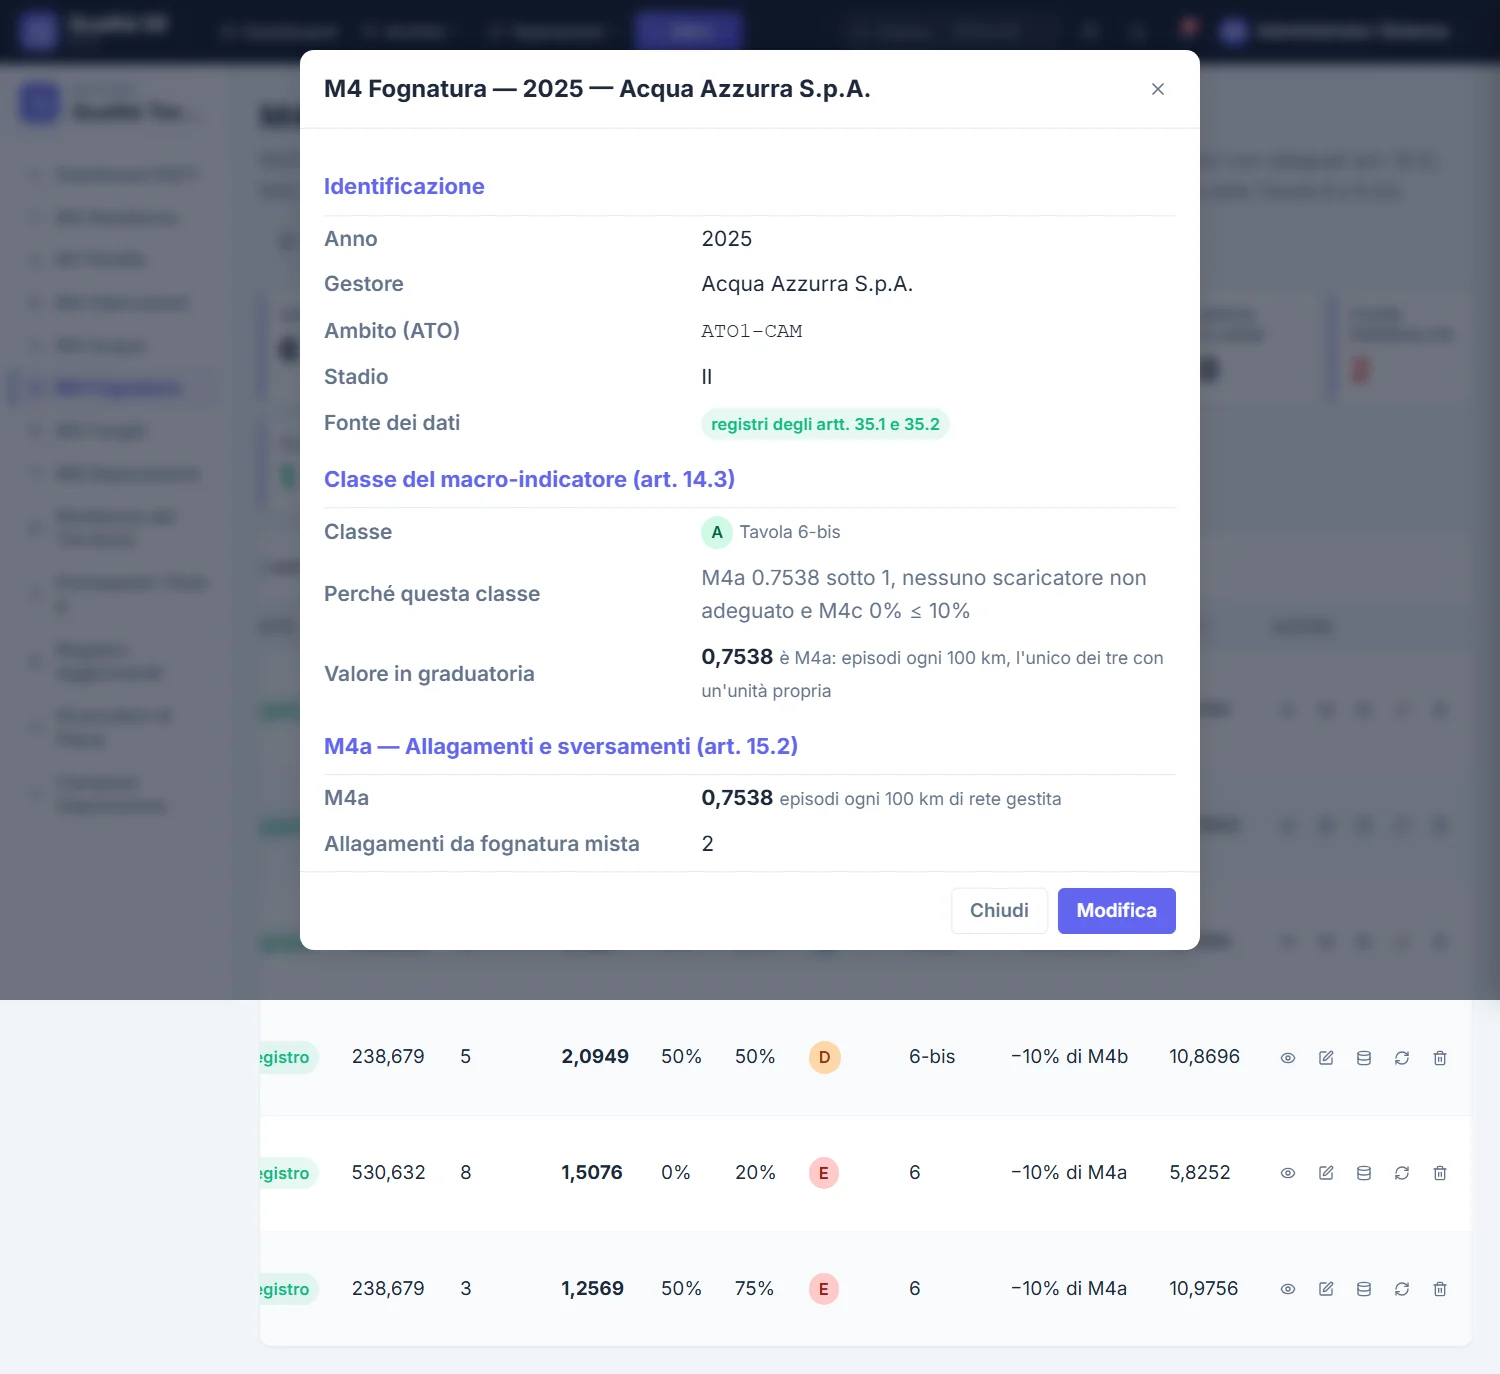Image resolution: width=1500 pixels, height=1374 pixels.
Task: Click the 20% cell in the table
Action: [755, 1172]
